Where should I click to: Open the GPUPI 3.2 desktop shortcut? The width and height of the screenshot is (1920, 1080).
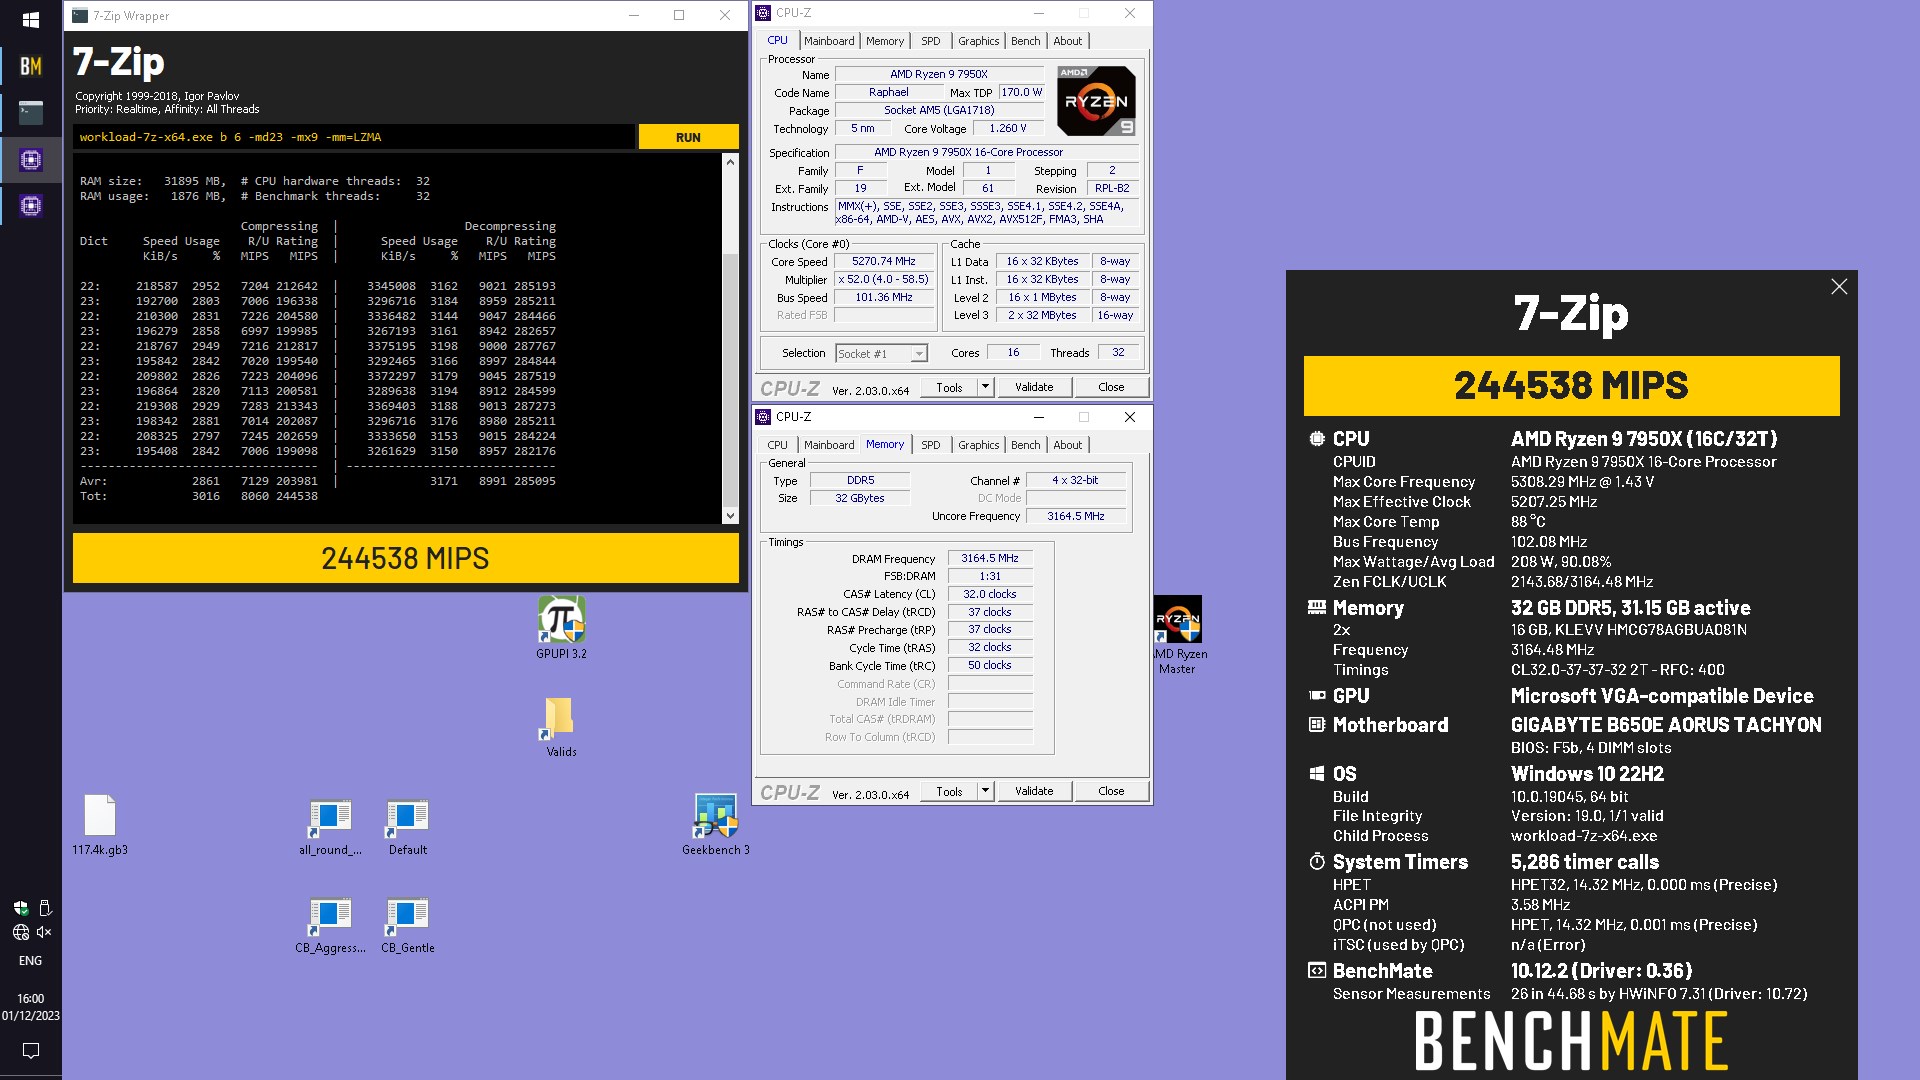pyautogui.click(x=561, y=628)
